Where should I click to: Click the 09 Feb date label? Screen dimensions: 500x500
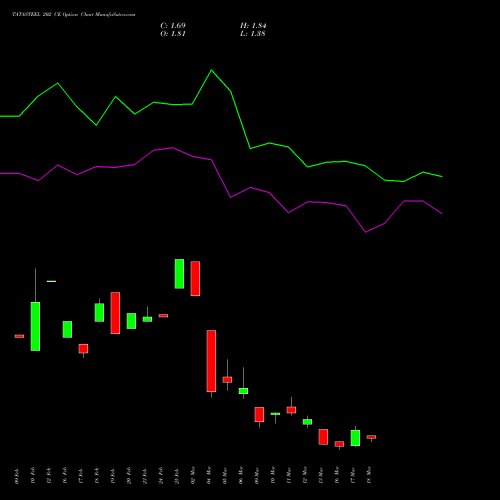click(x=17, y=476)
